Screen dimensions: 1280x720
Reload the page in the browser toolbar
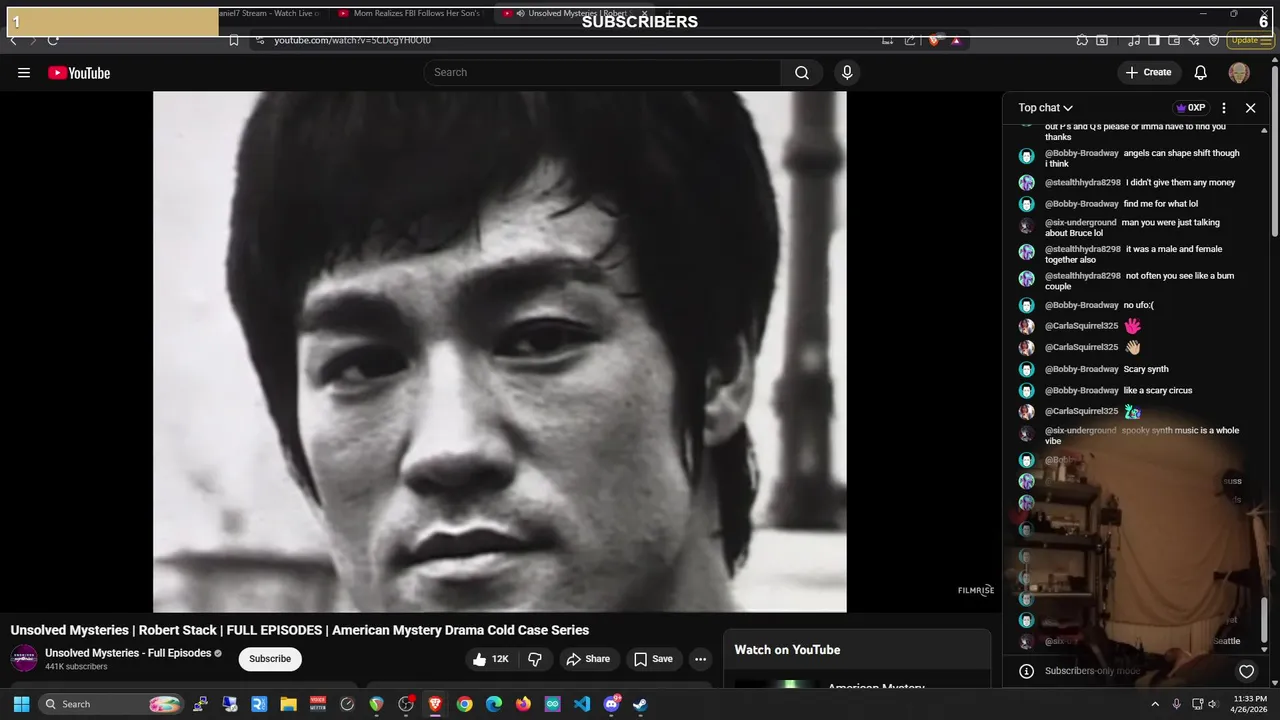pos(53,40)
